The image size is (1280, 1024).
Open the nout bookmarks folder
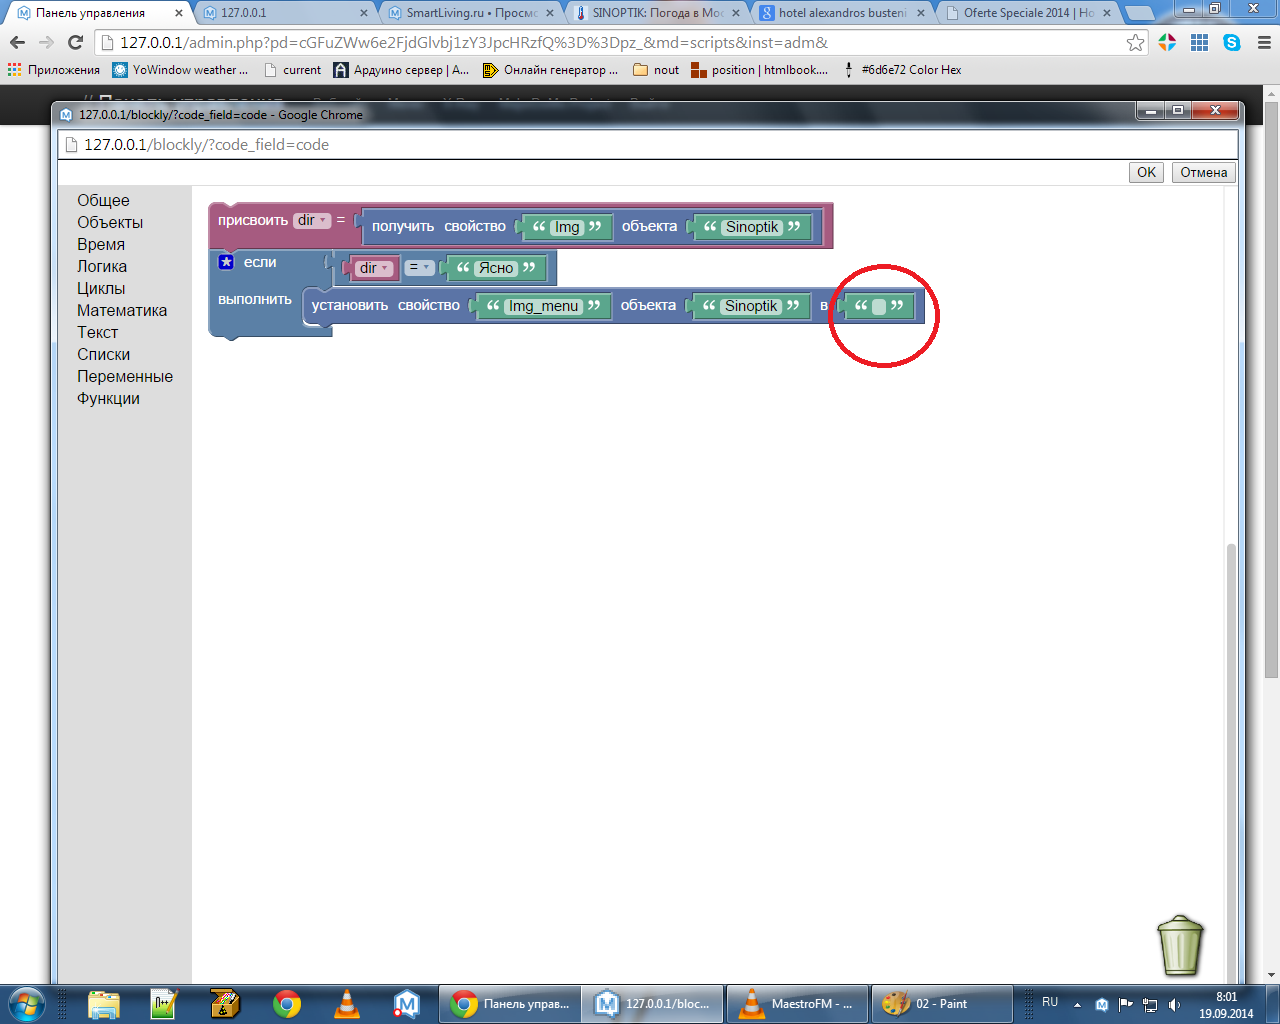click(656, 70)
